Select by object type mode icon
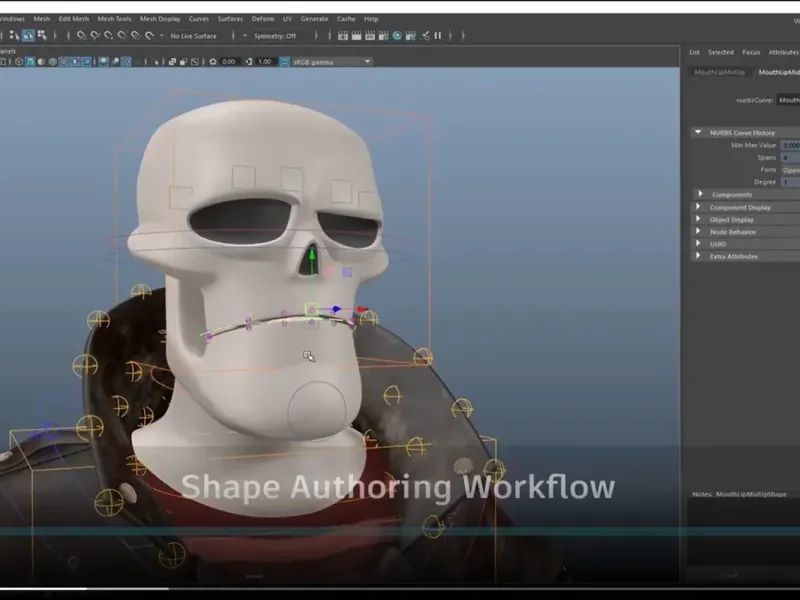 coord(29,35)
